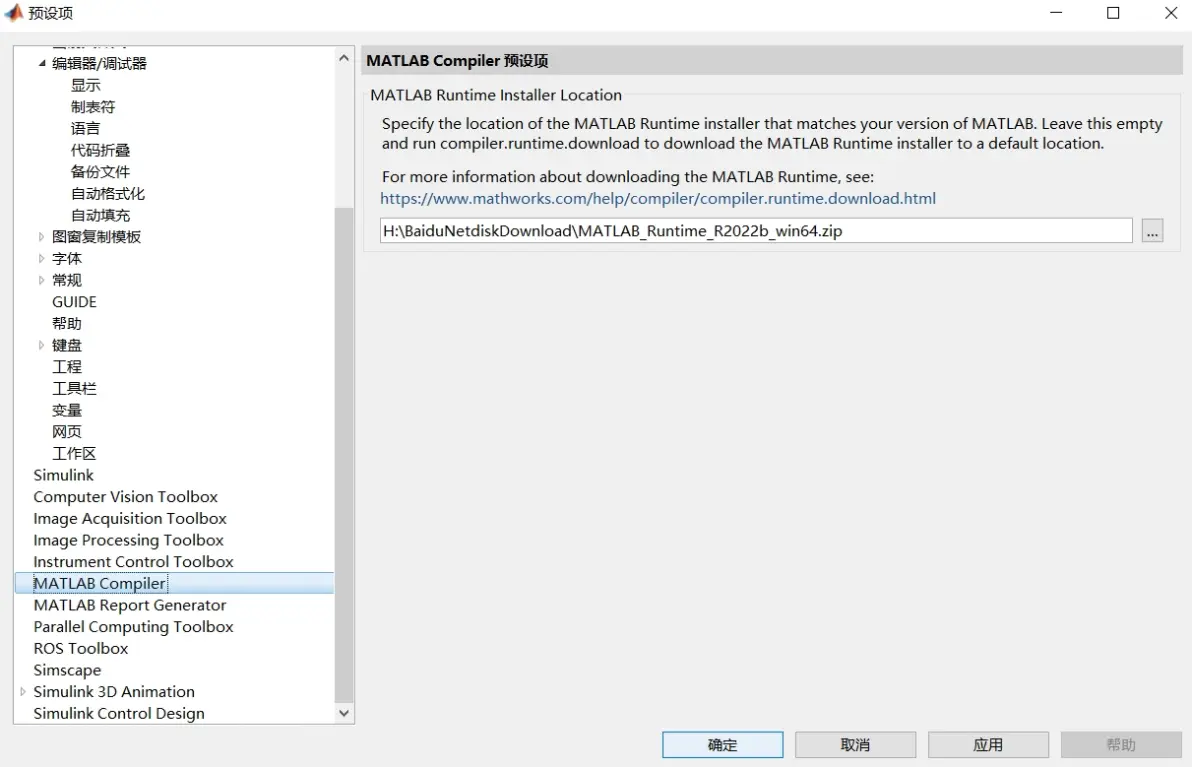1192x767 pixels.
Task: Select 图窗复制模板 in the tree
Action: 97,237
